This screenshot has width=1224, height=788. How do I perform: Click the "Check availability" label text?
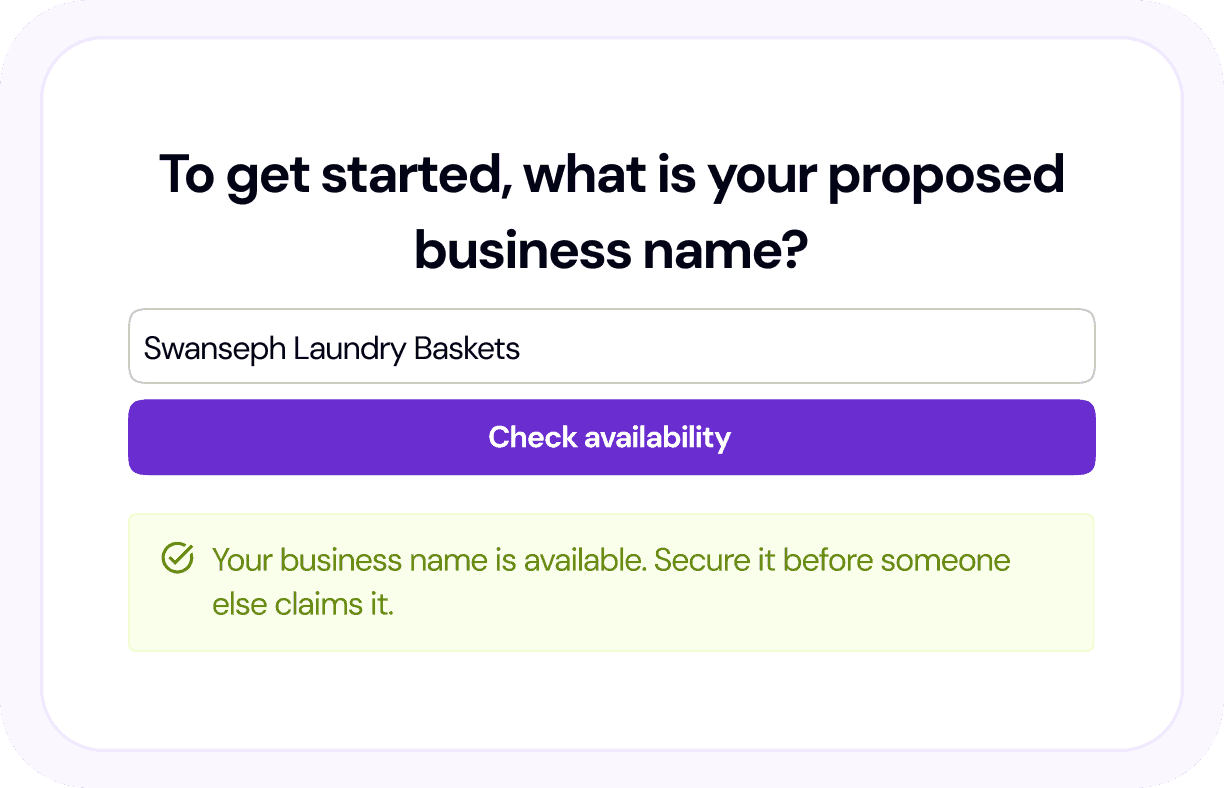coord(610,437)
